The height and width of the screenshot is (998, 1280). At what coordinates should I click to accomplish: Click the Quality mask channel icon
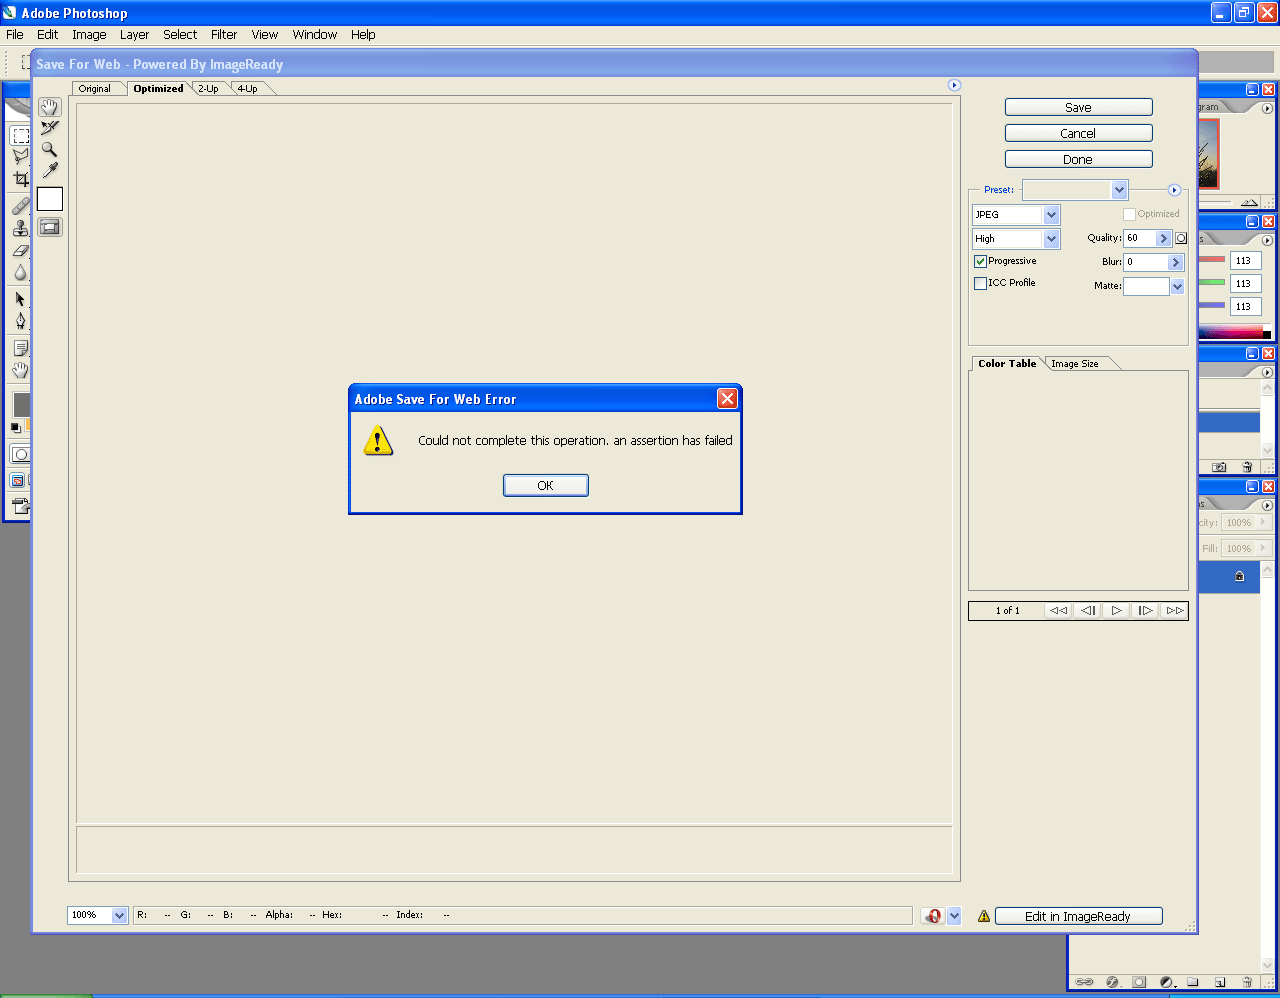[x=1181, y=238]
